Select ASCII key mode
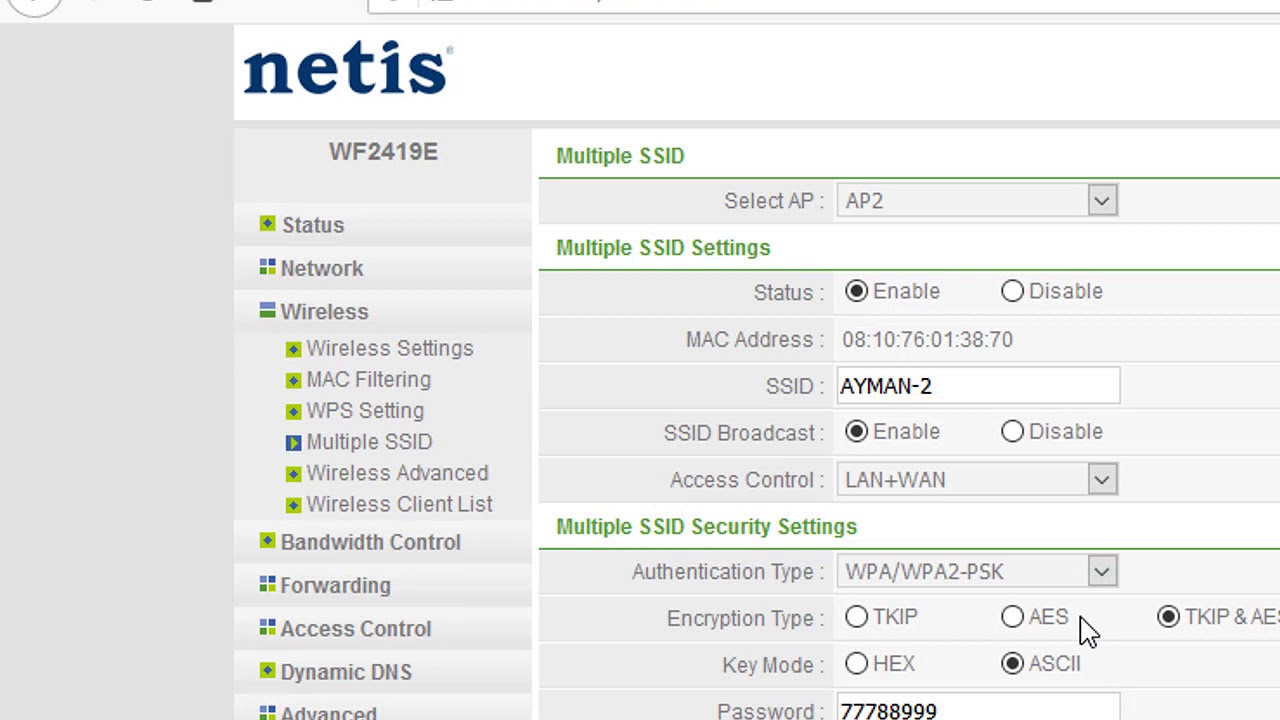The width and height of the screenshot is (1280, 720). [x=1012, y=663]
